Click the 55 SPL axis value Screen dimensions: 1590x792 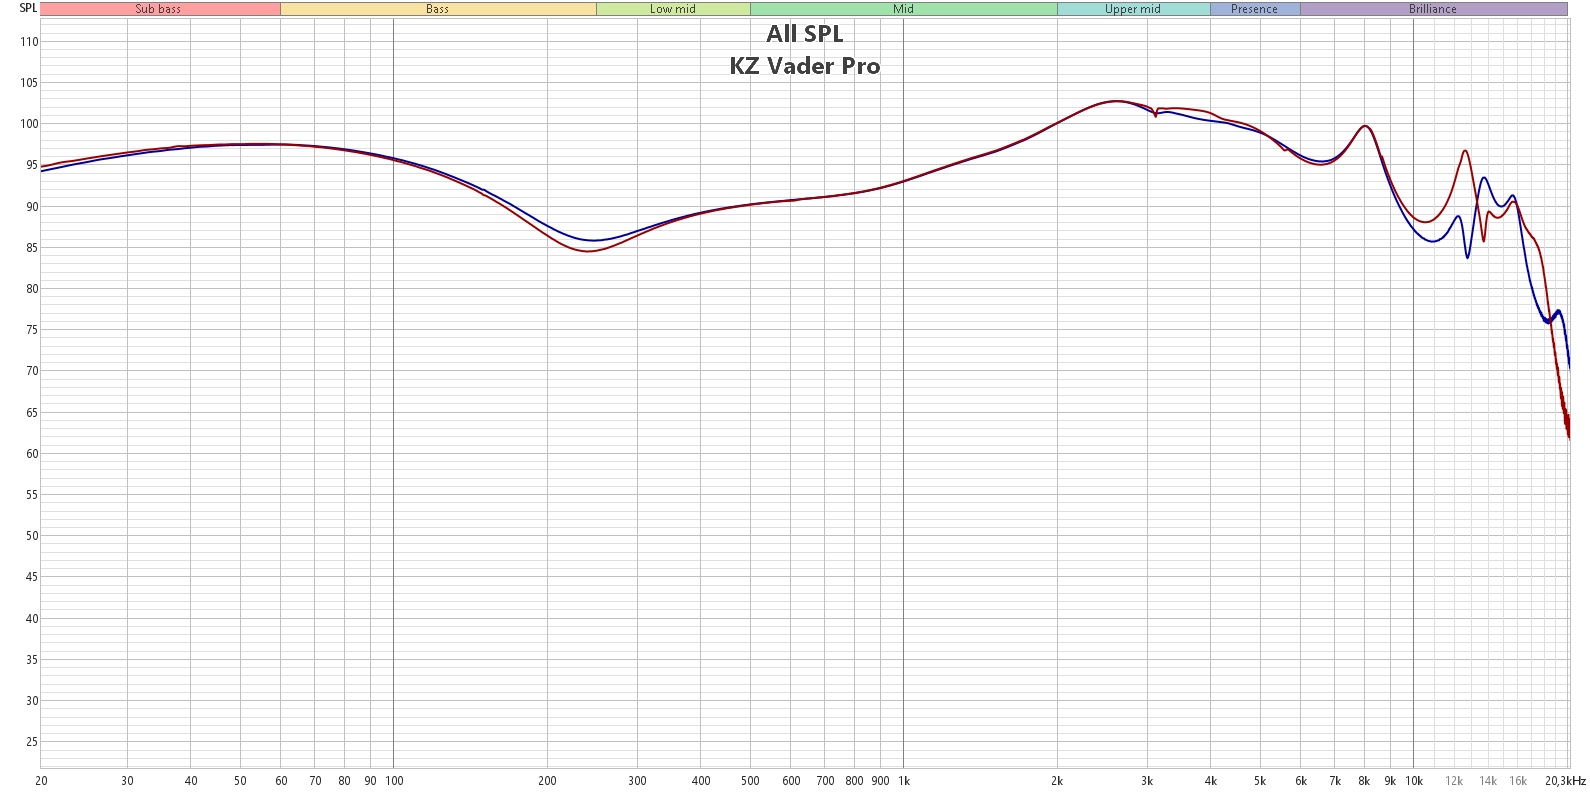tap(32, 495)
